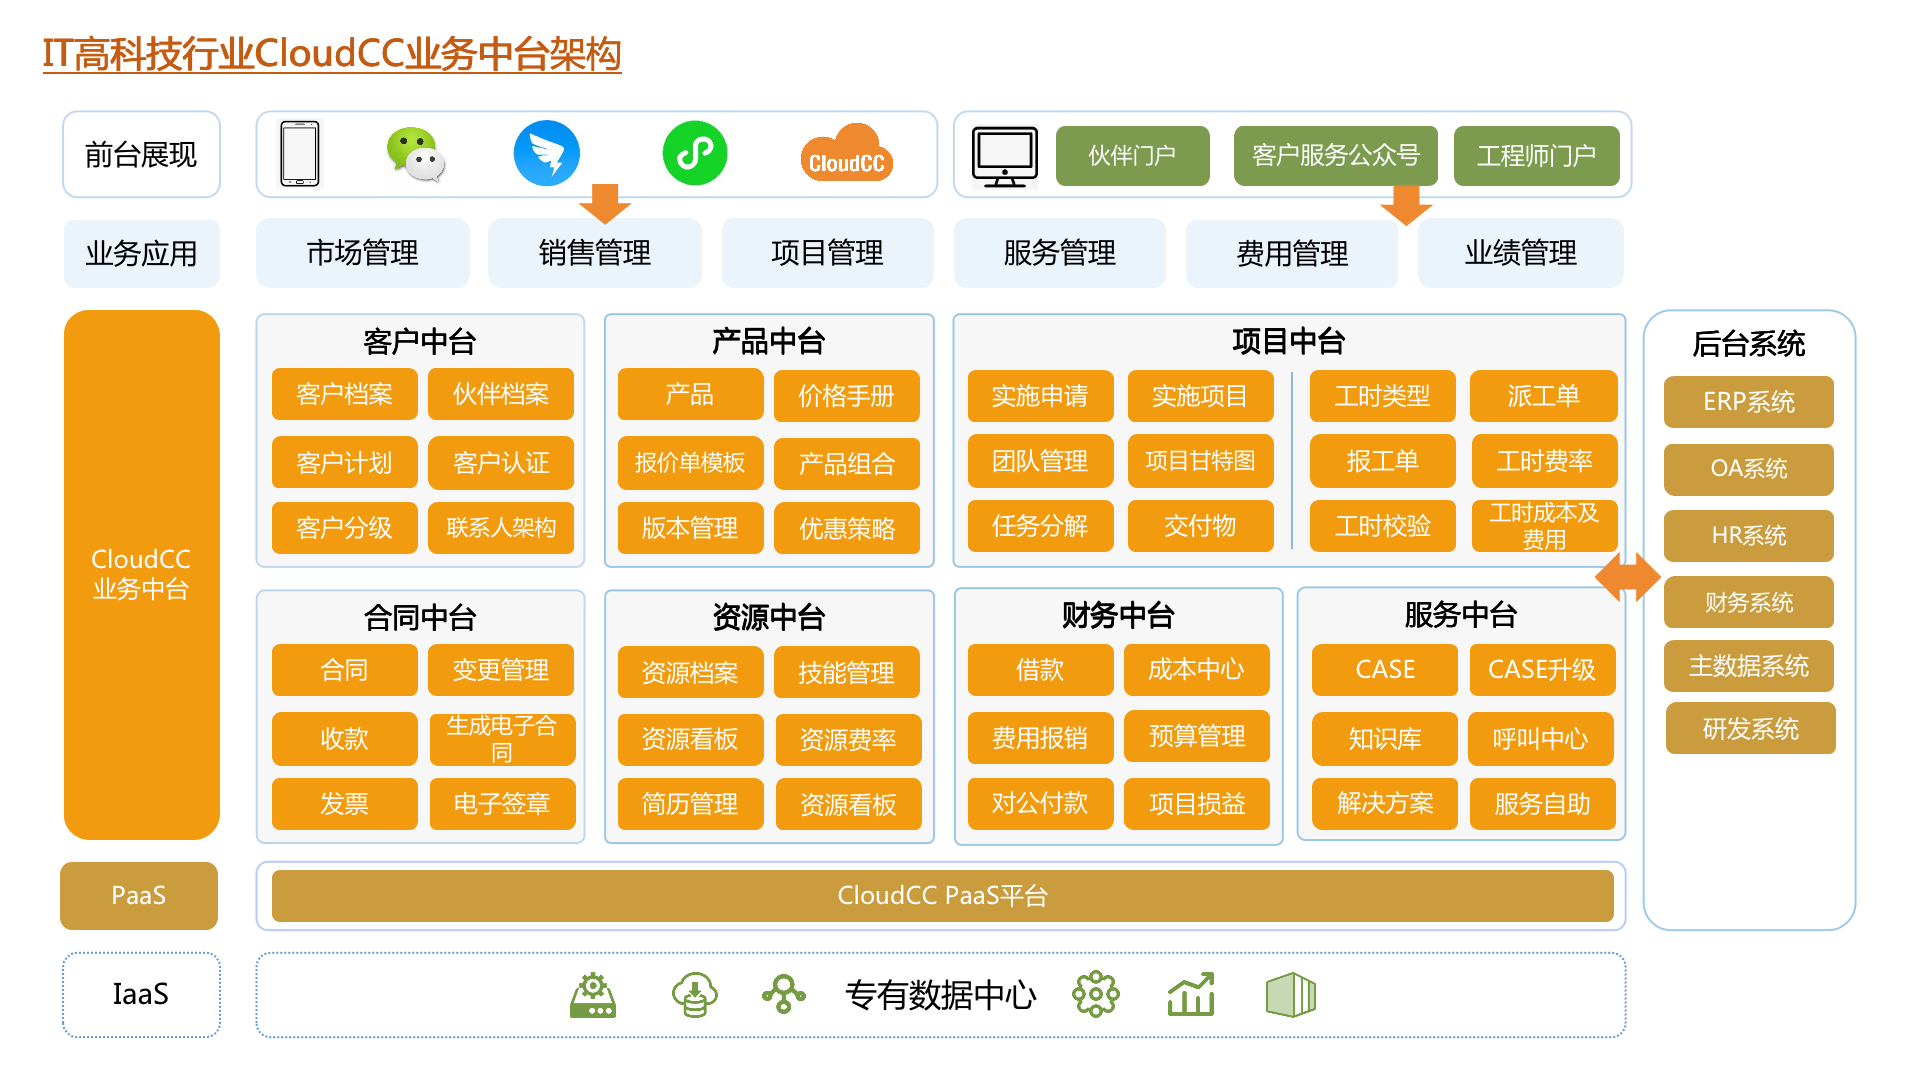Click the green server gear icon

(593, 995)
